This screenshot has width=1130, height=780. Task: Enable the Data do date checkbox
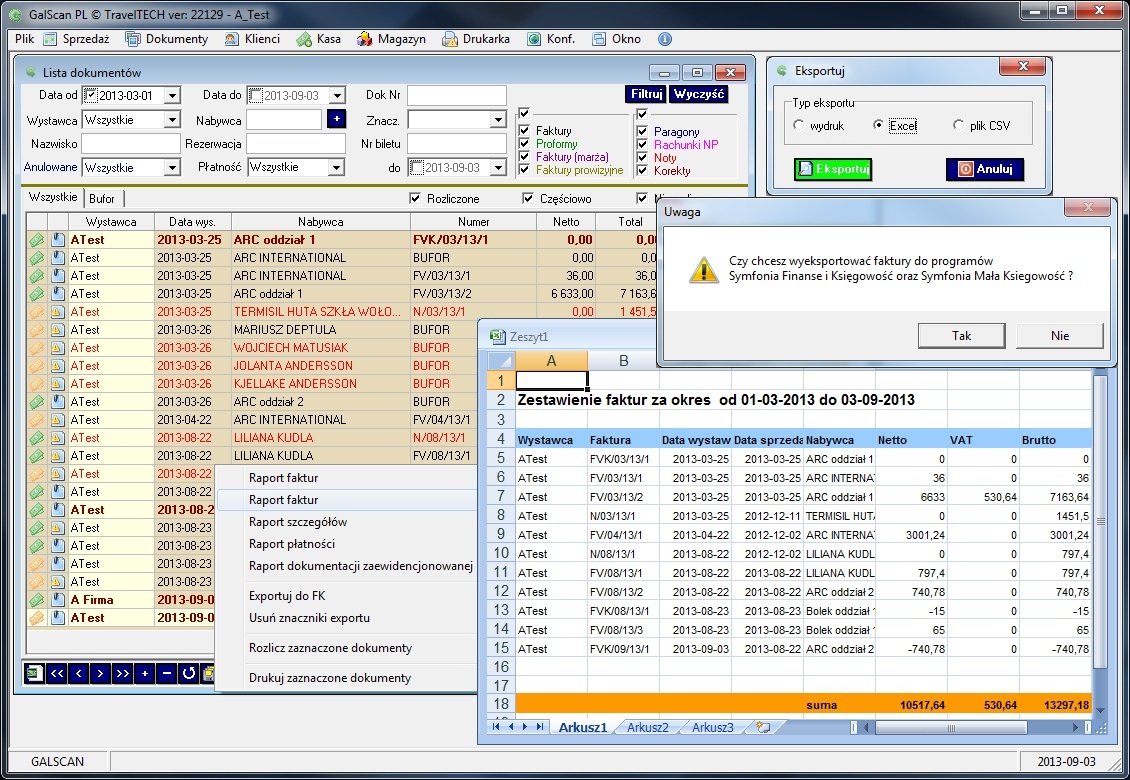pos(256,94)
